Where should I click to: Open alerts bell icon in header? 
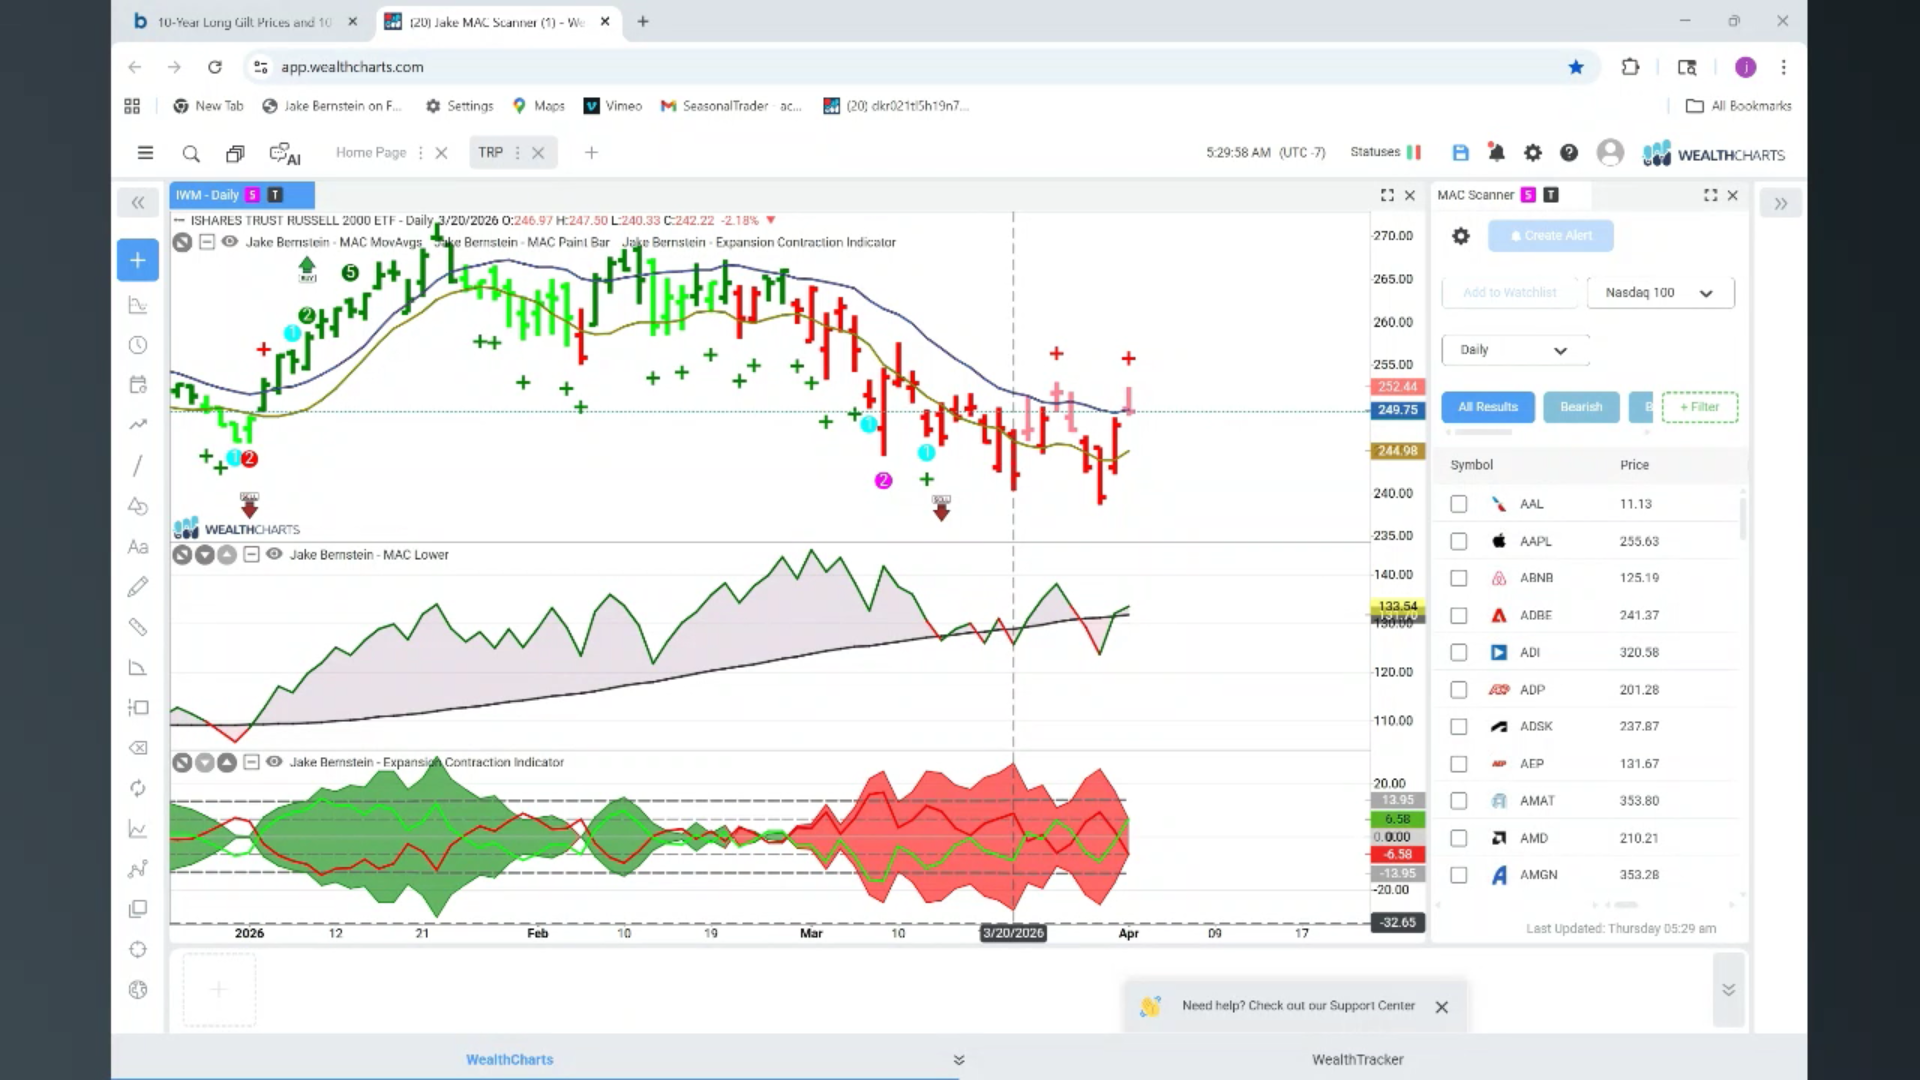1496,153
